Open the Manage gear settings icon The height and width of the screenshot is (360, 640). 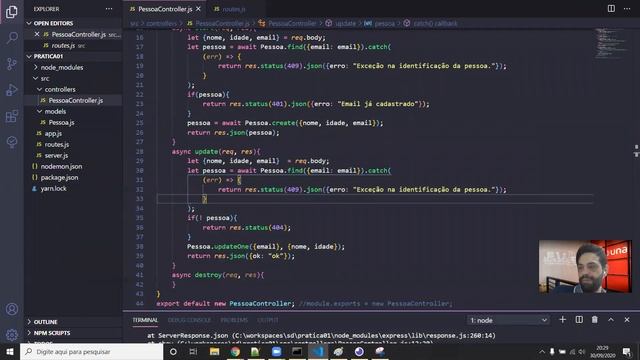pos(12,335)
